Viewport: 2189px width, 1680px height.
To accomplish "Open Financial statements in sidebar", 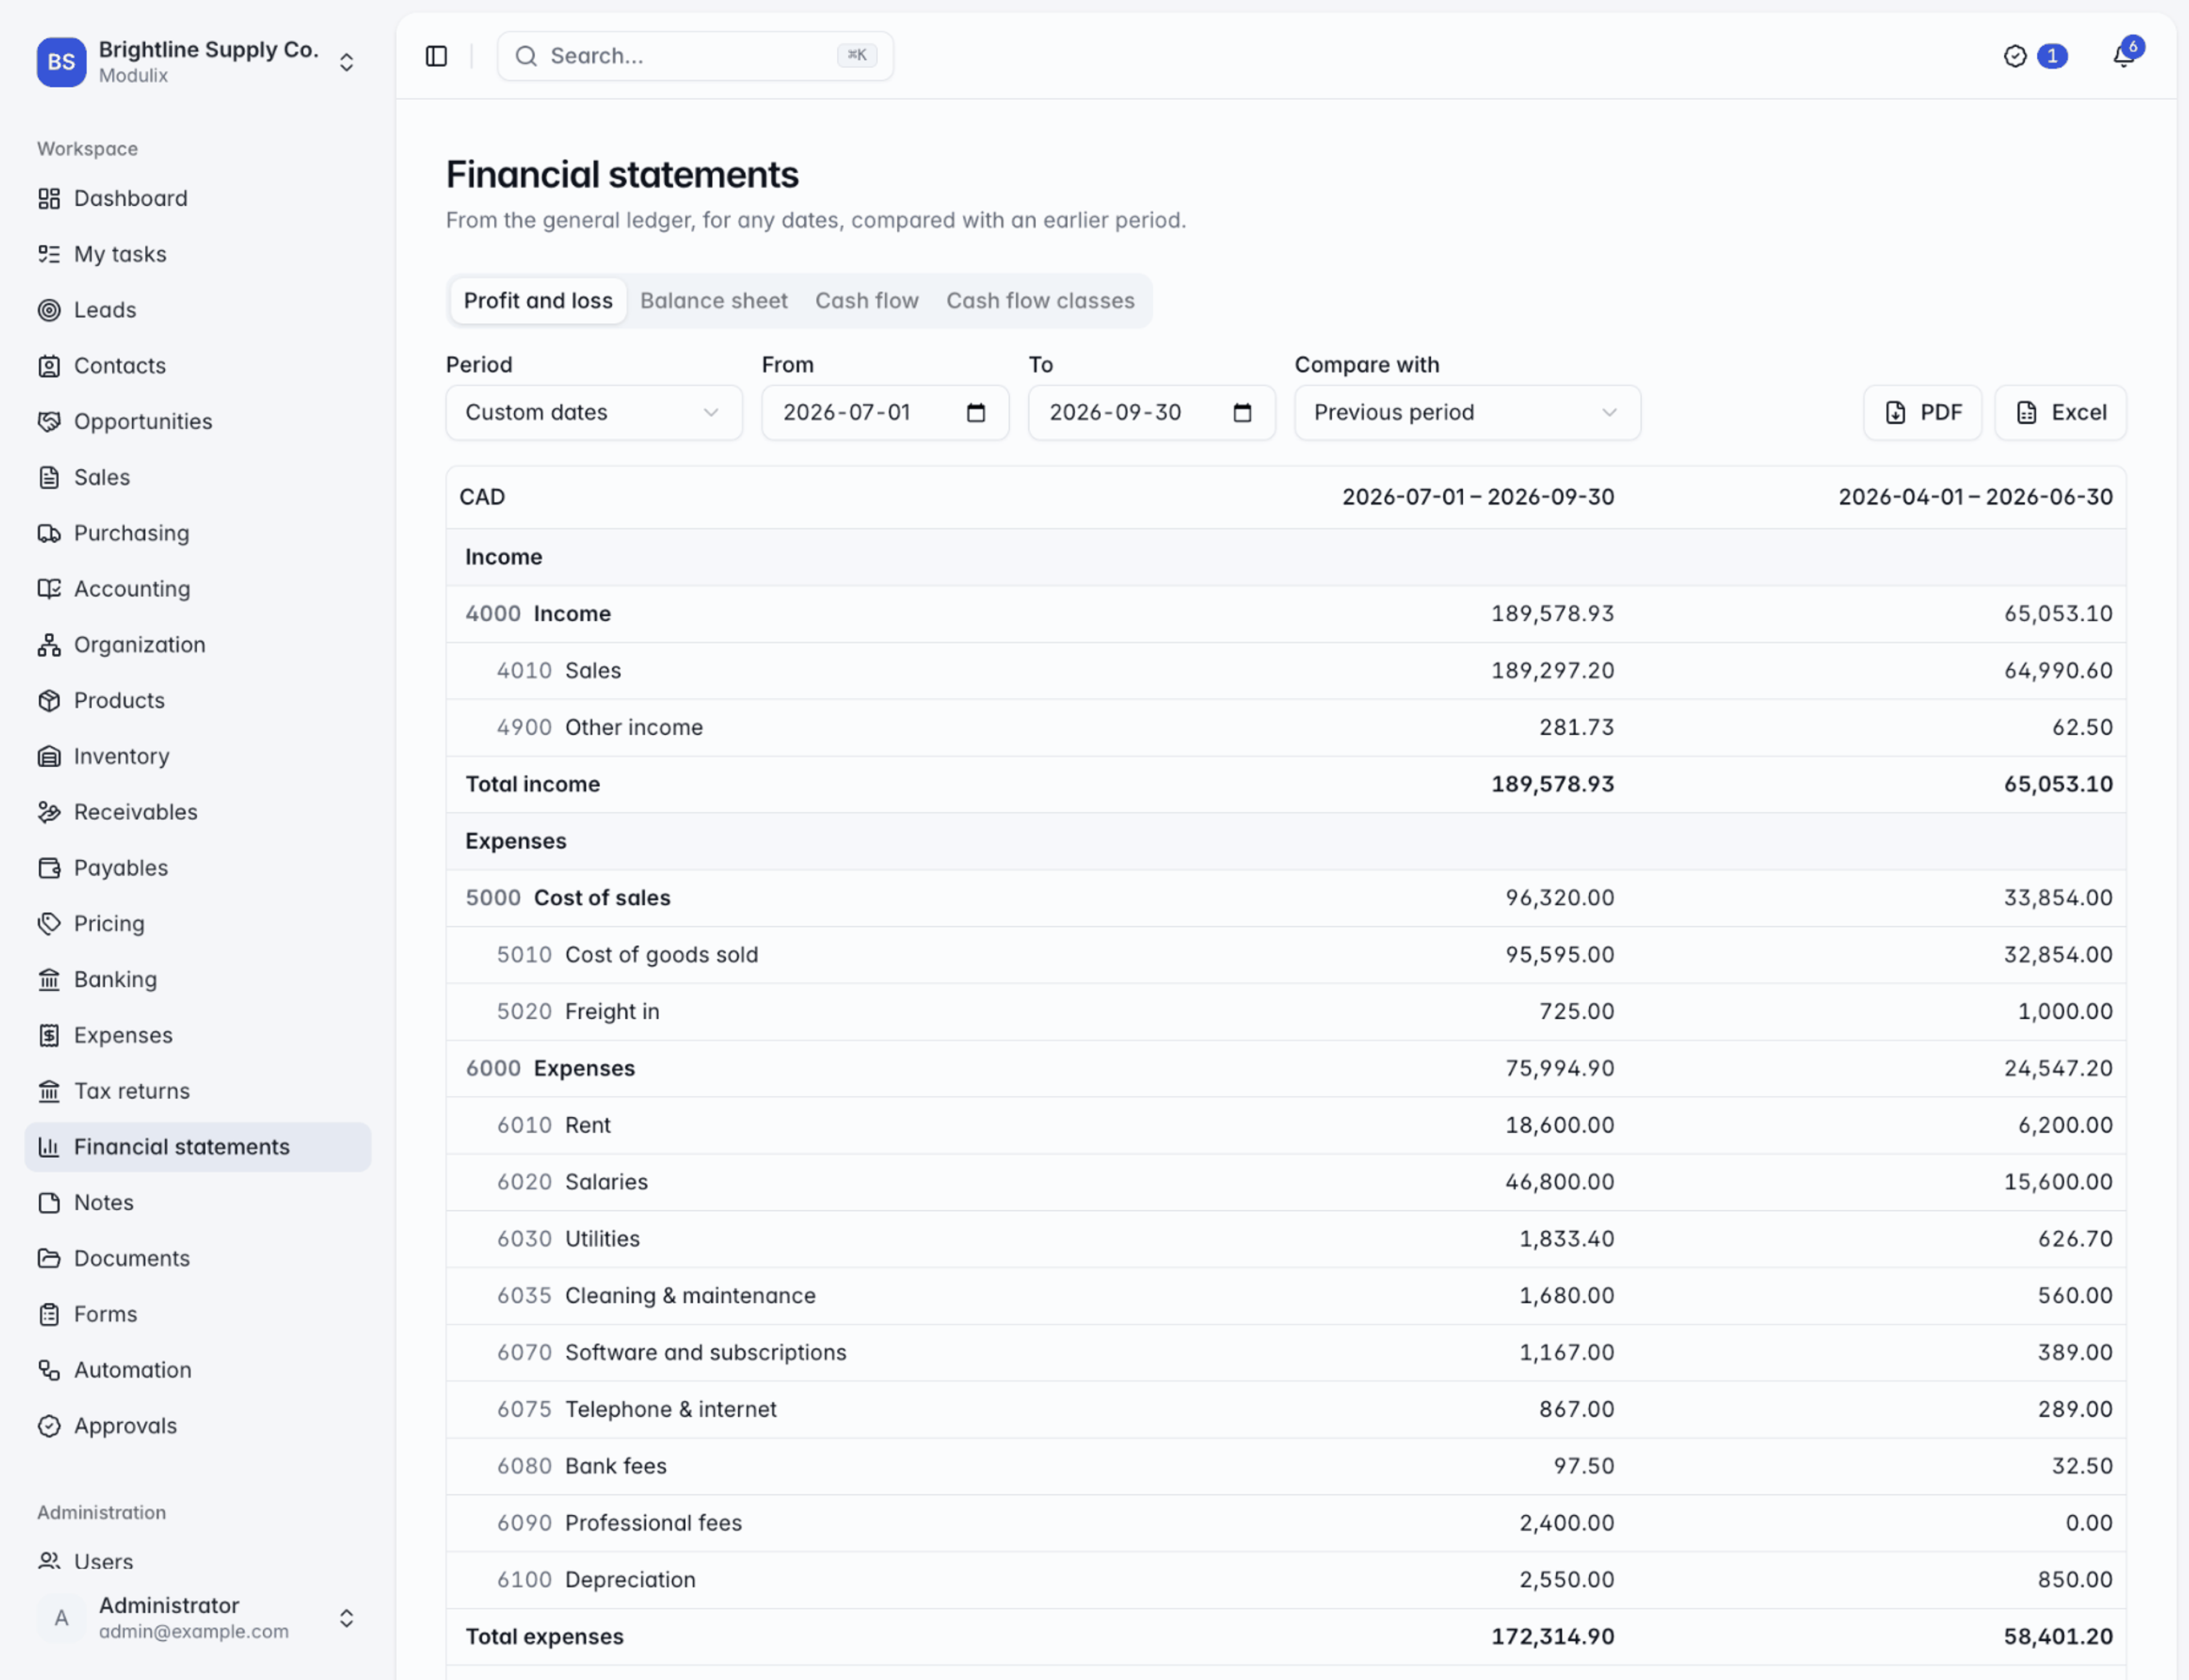I will click(198, 1147).
